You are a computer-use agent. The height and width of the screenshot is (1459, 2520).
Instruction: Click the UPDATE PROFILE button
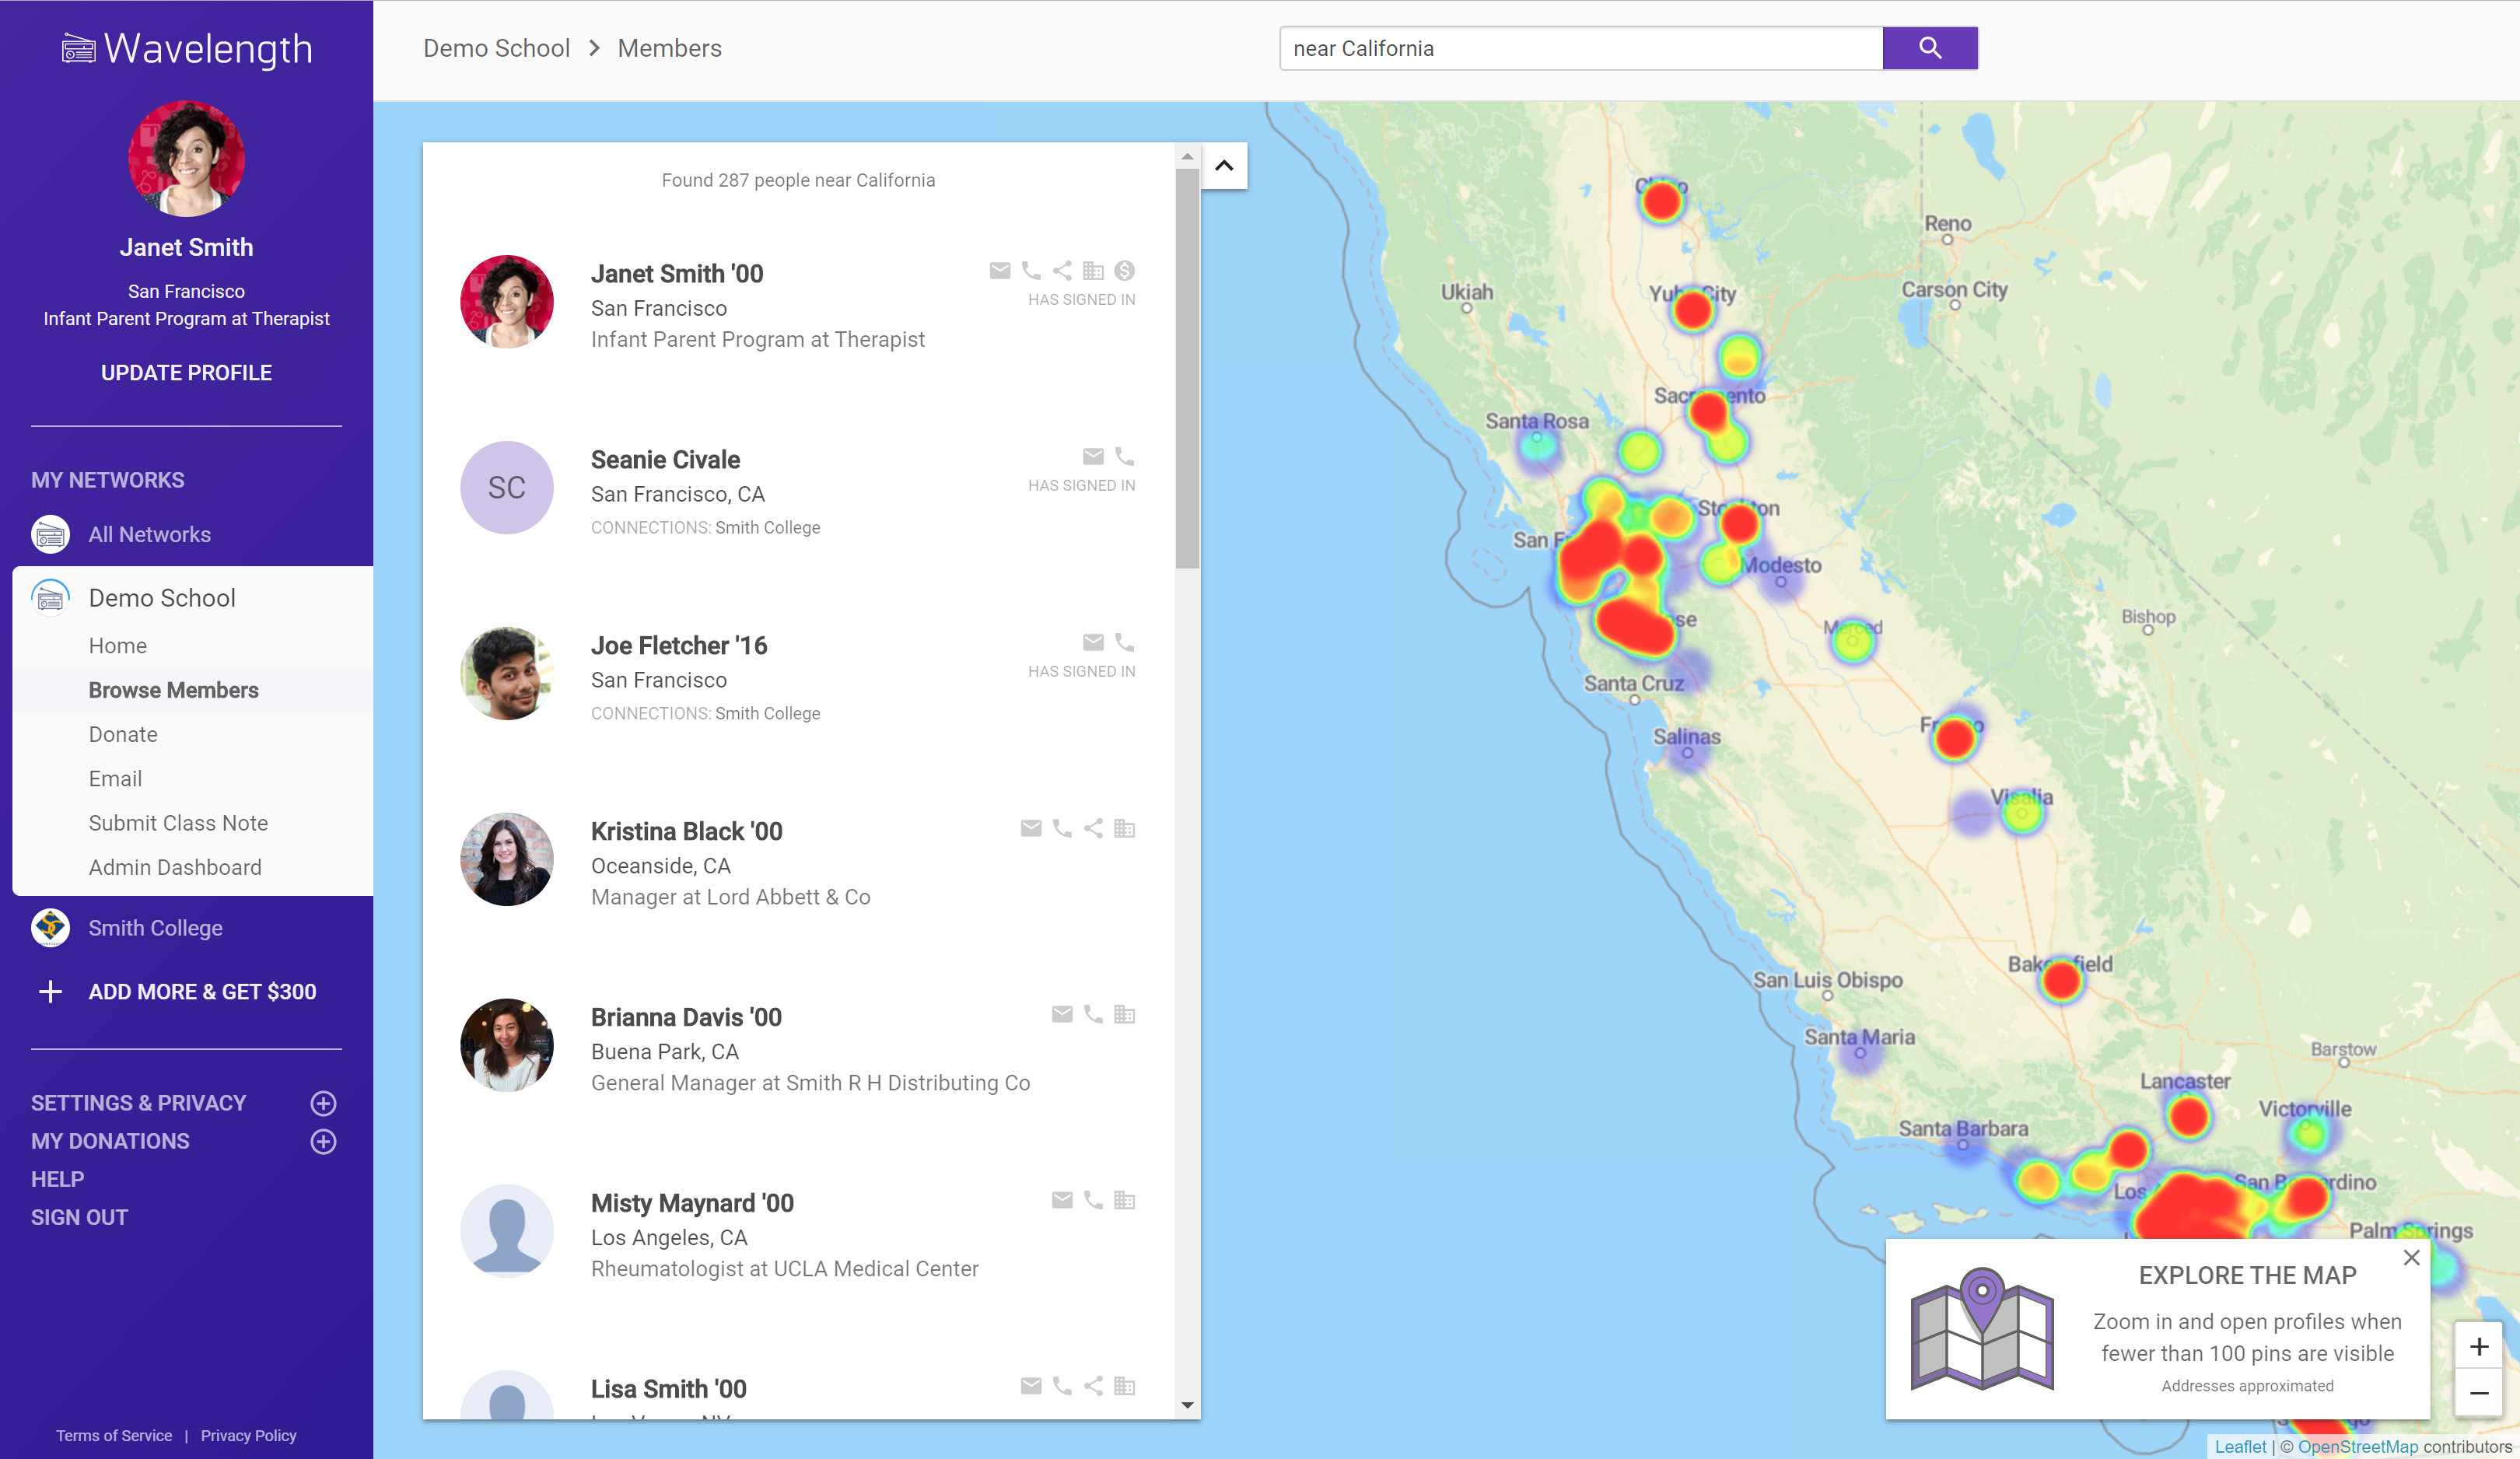point(186,373)
